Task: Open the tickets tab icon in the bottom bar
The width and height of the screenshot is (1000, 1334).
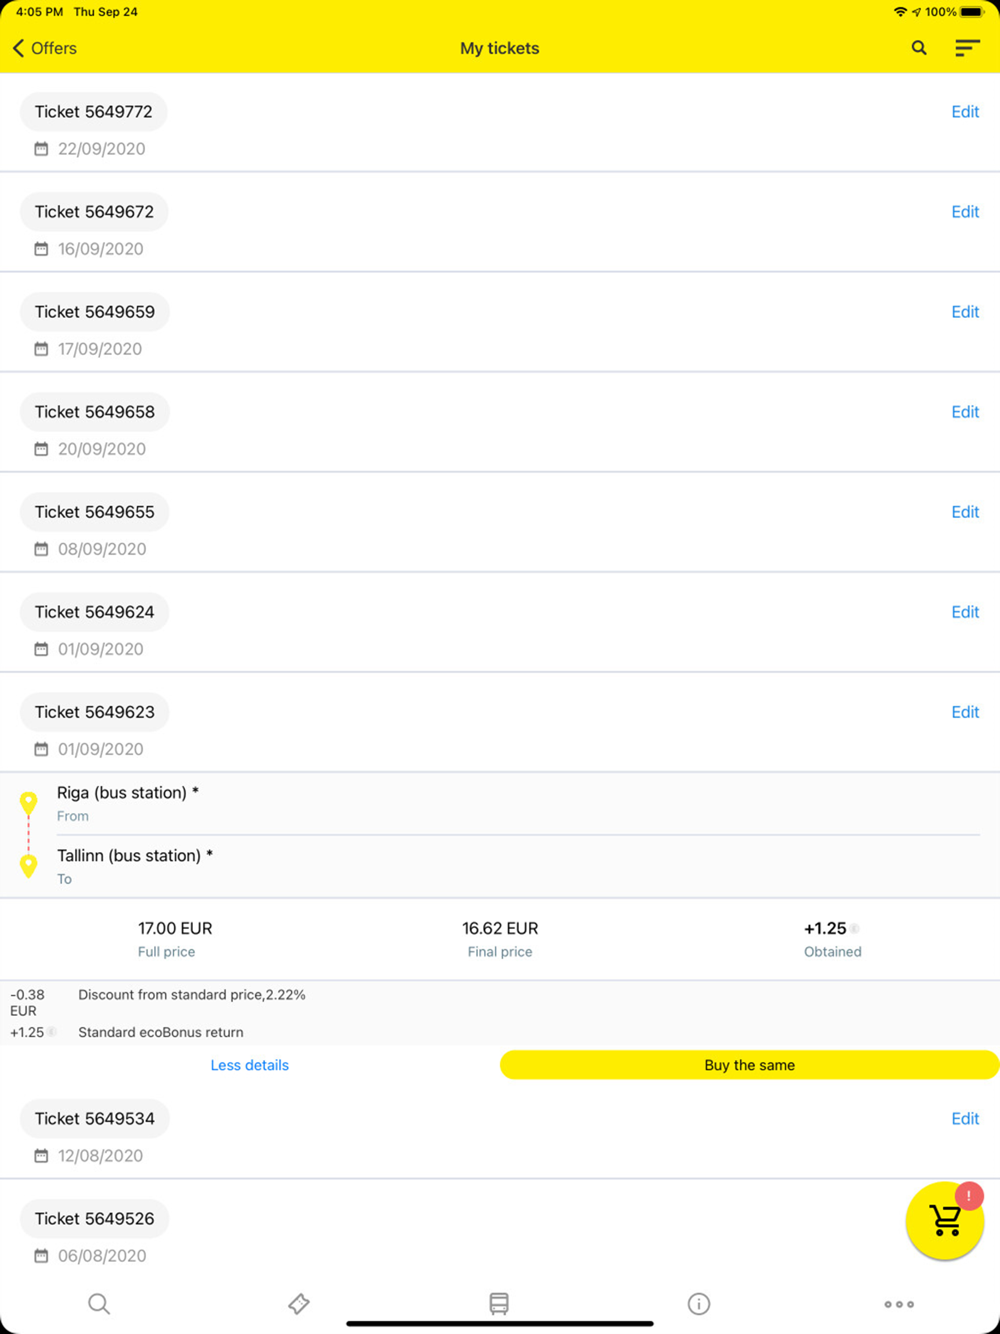Action: [298, 1304]
